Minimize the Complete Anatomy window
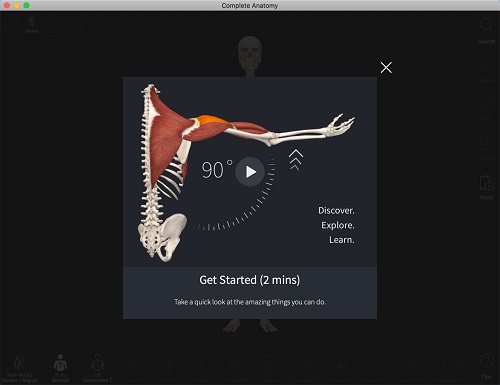This screenshot has width=500, height=385. [x=17, y=5]
